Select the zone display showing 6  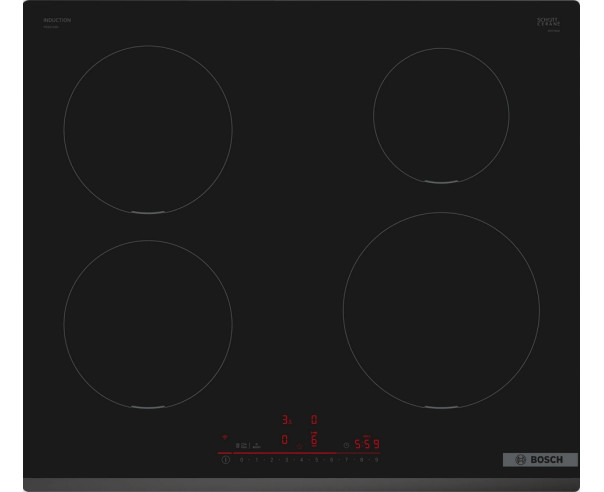pyautogui.click(x=314, y=440)
